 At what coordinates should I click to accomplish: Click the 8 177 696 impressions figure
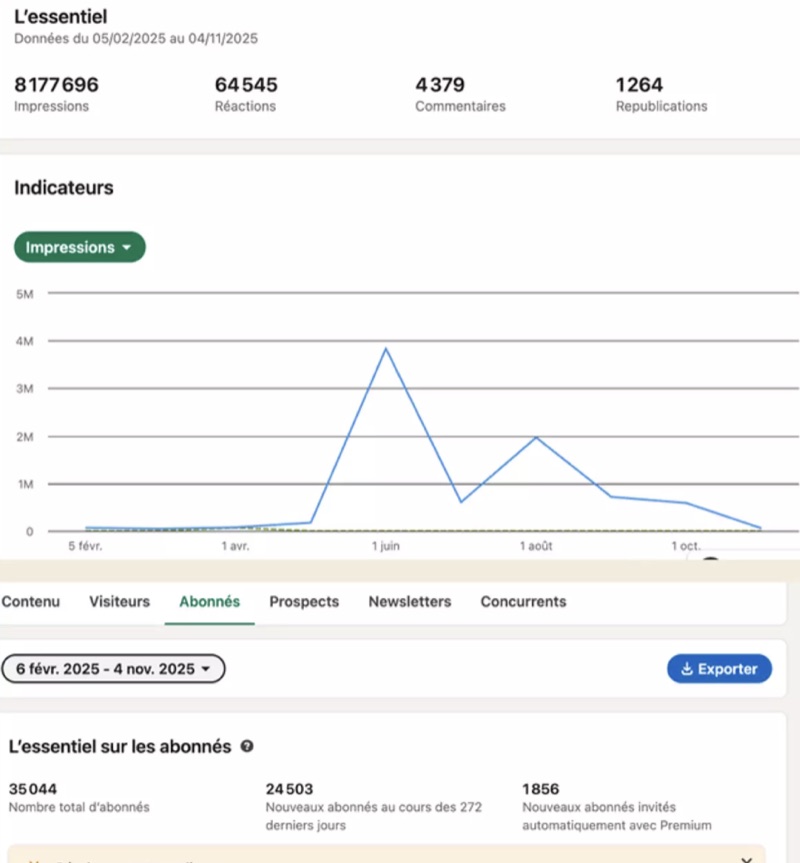coord(56,85)
